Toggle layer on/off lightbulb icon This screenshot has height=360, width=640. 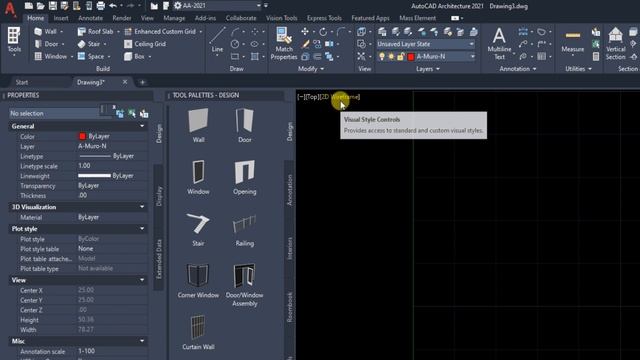pyautogui.click(x=382, y=56)
